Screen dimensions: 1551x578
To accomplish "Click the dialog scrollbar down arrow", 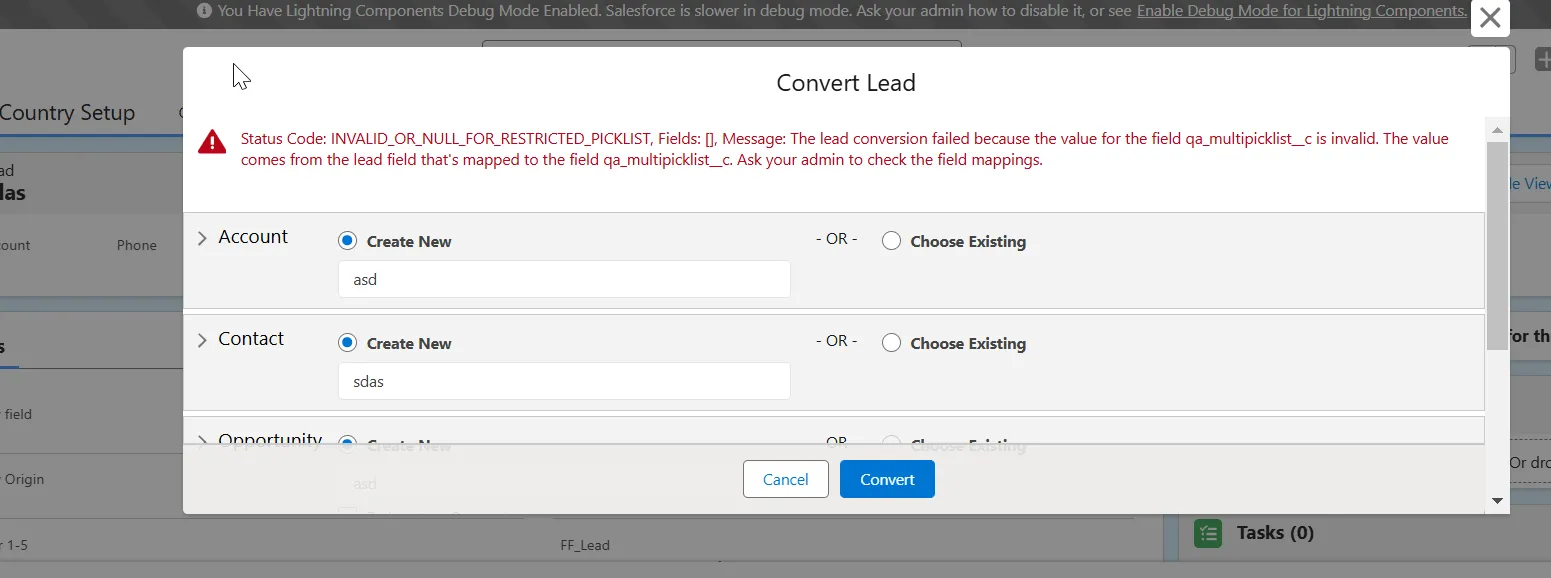I will point(1497,500).
